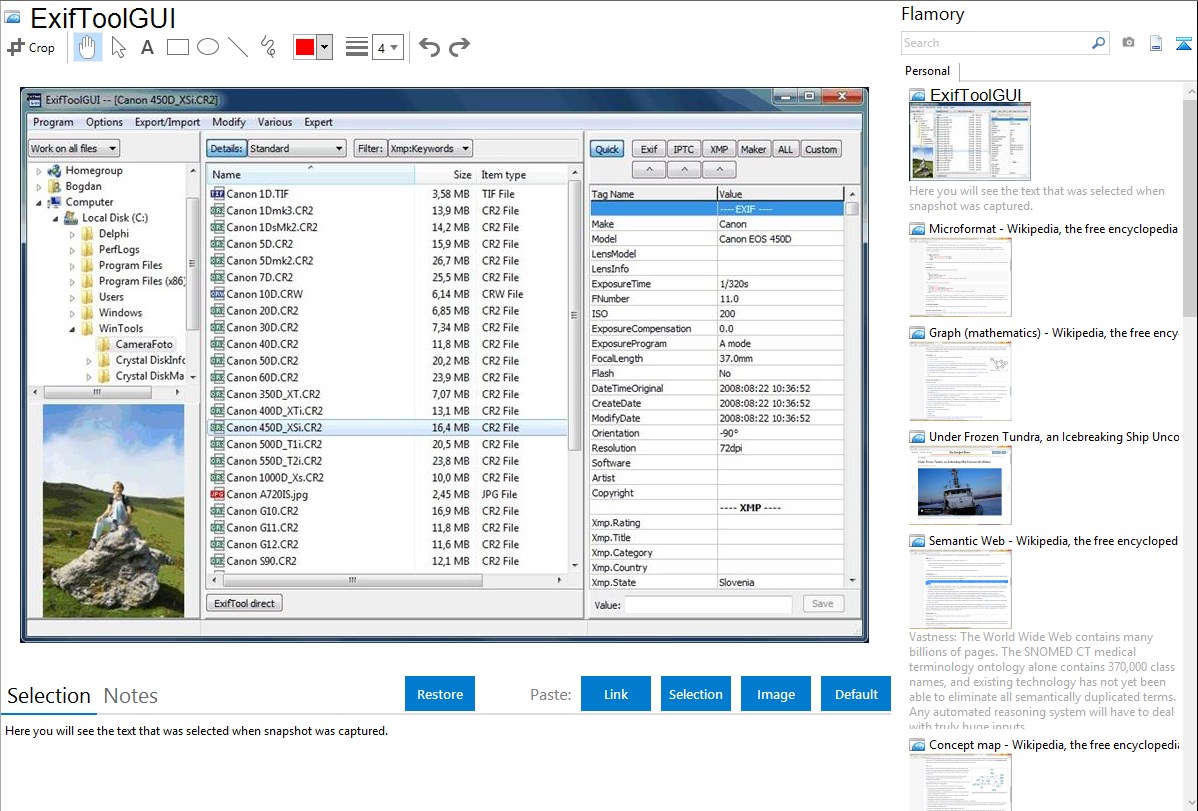Click the ExifTool direct button
The image size is (1198, 811).
click(244, 603)
